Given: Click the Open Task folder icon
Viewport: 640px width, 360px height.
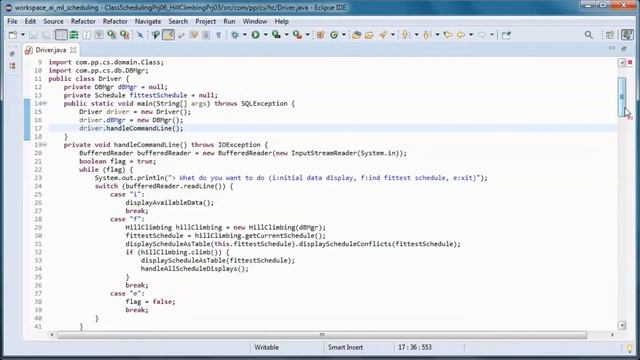Looking at the screenshot, I should pyautogui.click(x=369, y=35).
